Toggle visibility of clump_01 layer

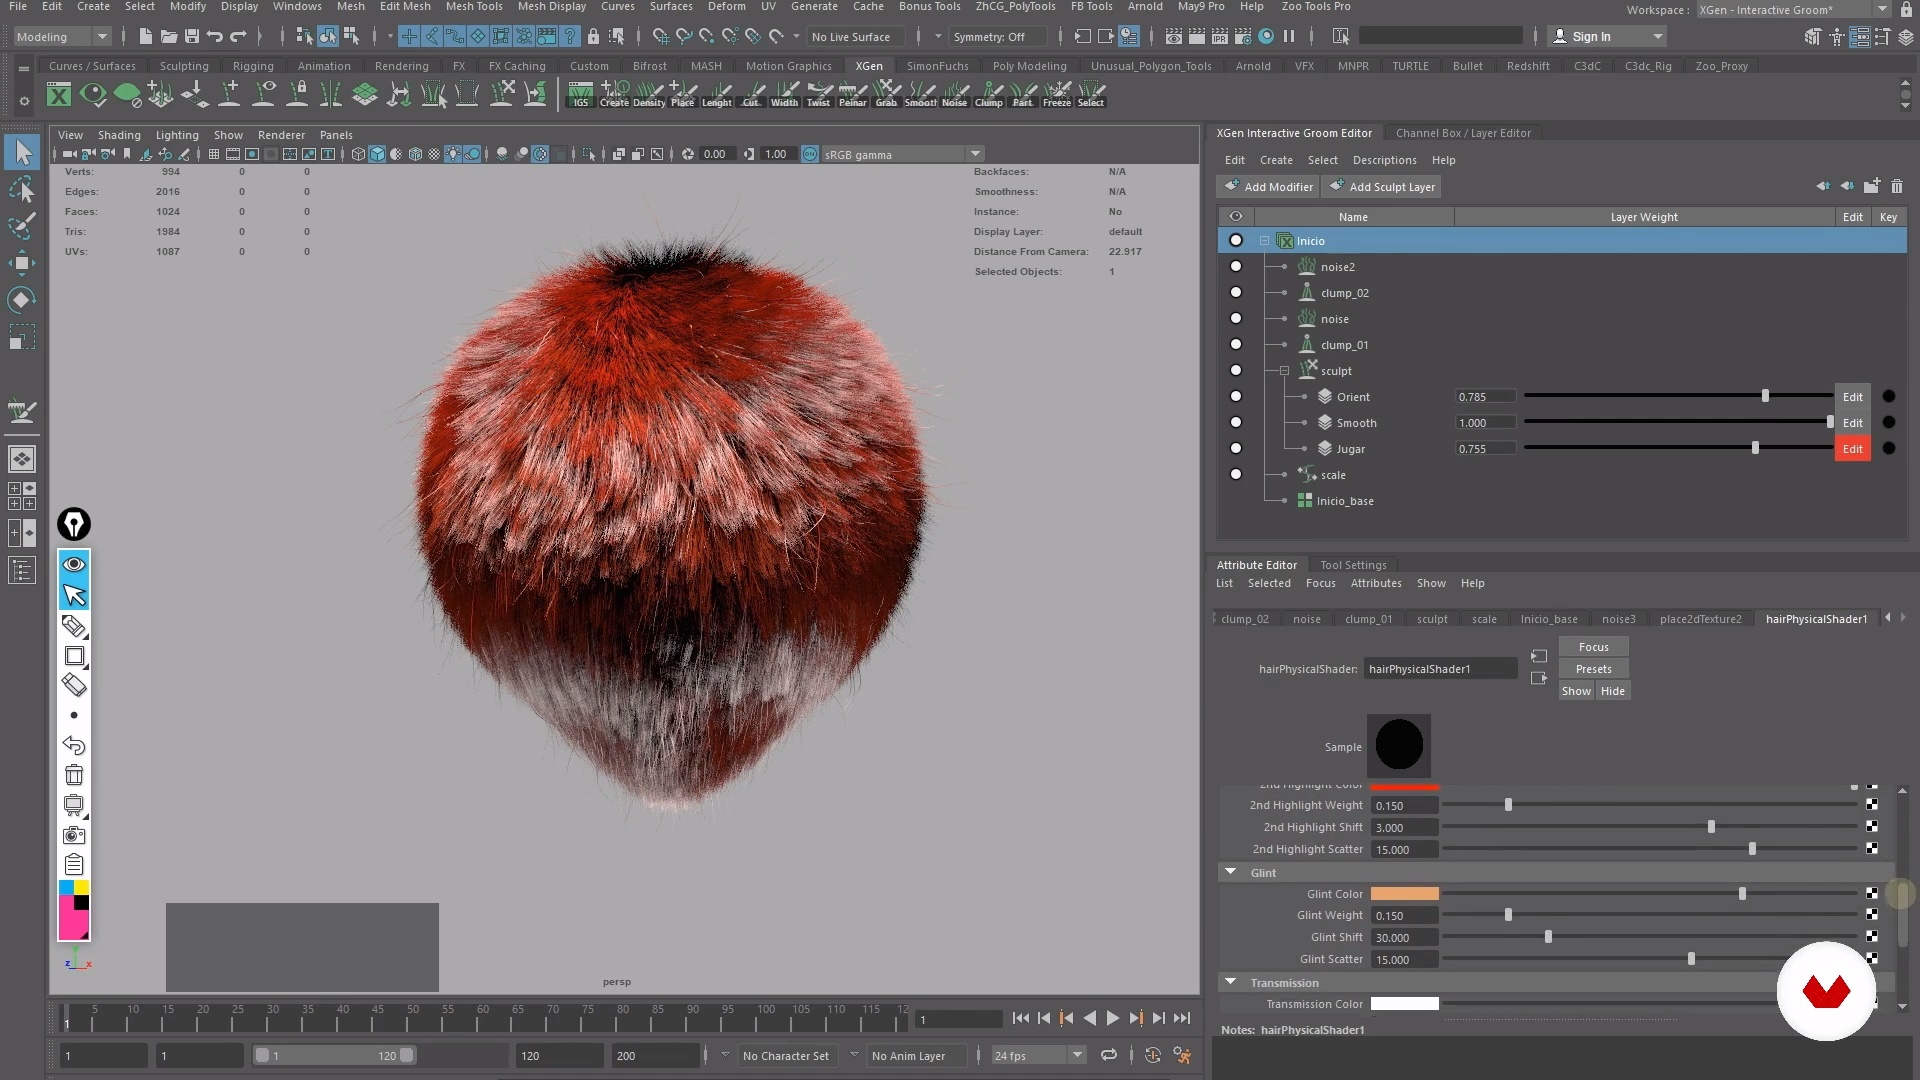(1236, 344)
